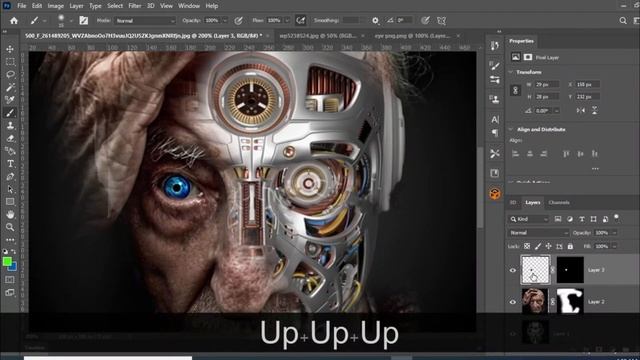Toggle visibility of Layer 2
The height and width of the screenshot is (360, 640).
point(513,302)
